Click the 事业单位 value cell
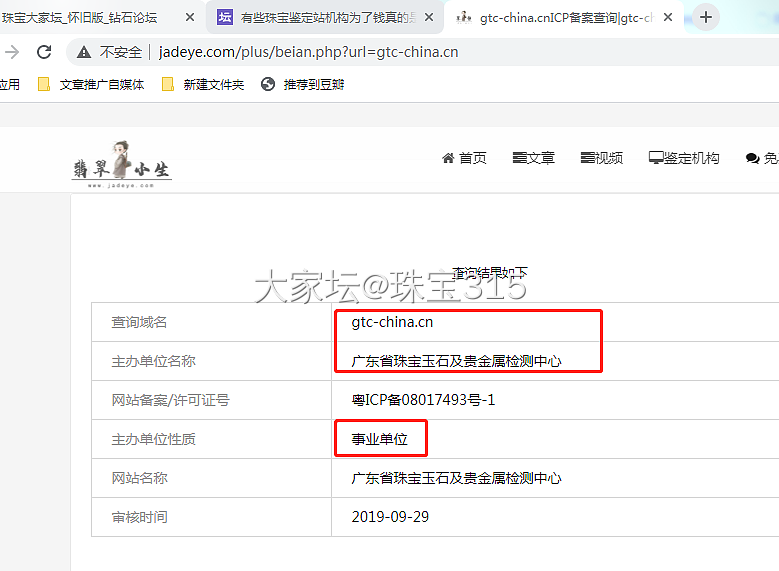 click(380, 439)
